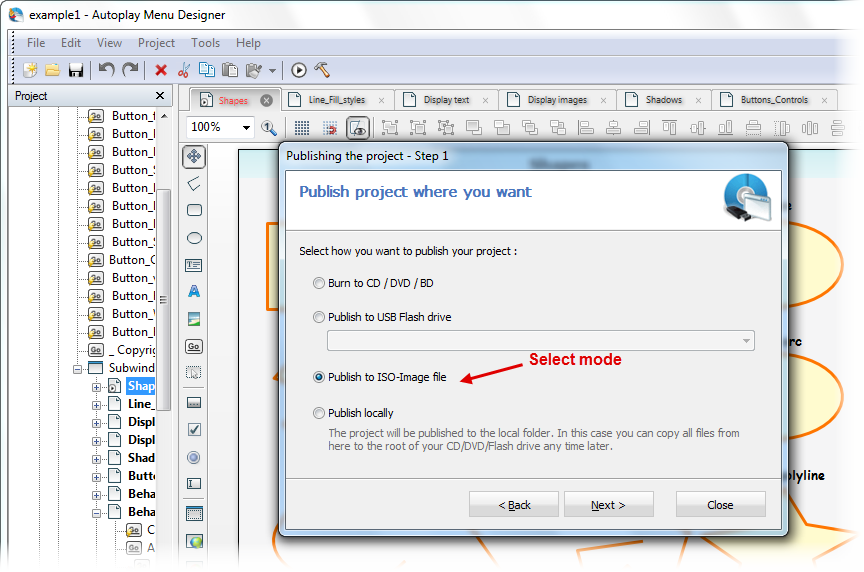Click the Close button in publish dialog

[720, 505]
